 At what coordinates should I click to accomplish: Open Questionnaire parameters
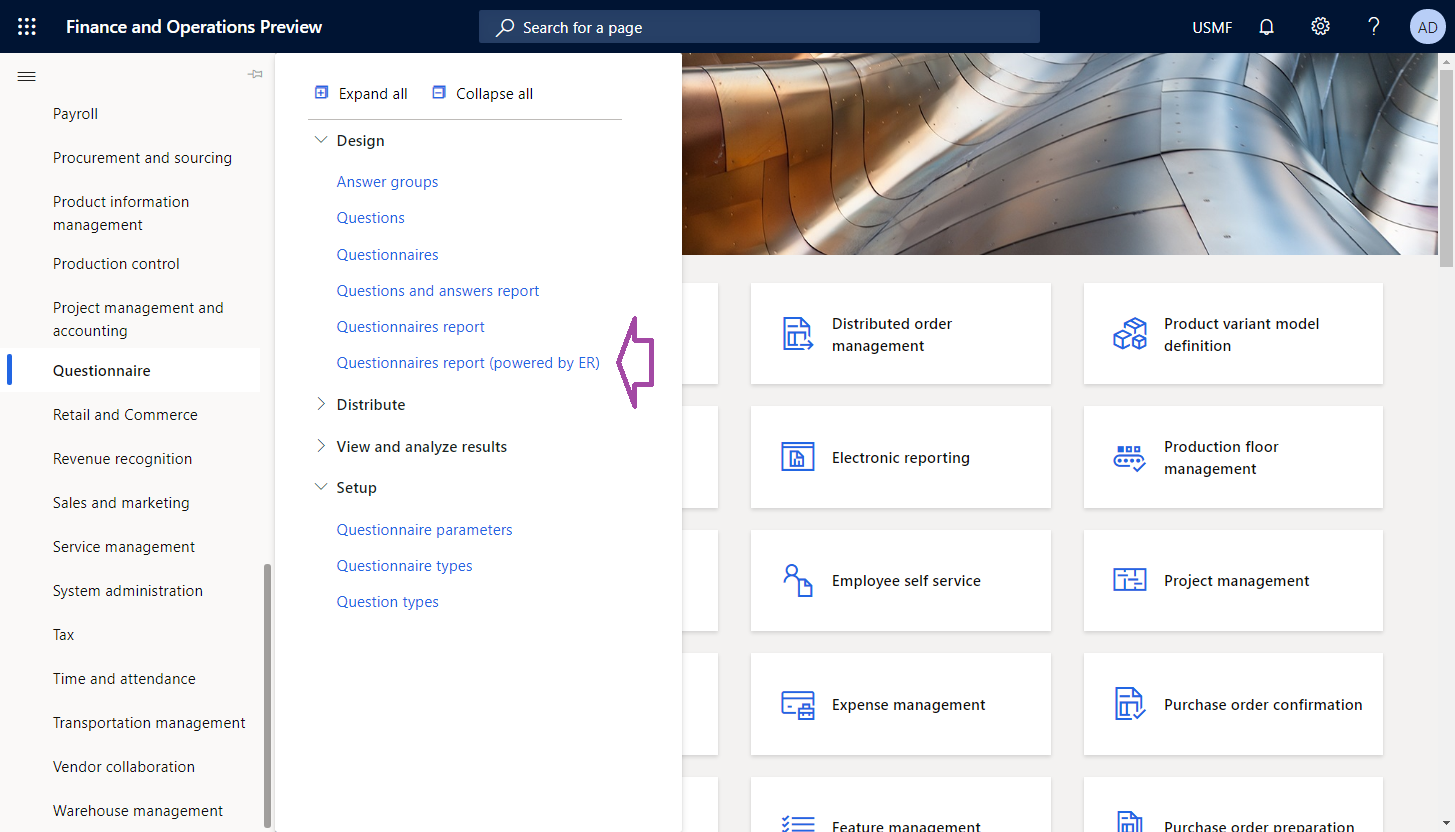point(424,529)
